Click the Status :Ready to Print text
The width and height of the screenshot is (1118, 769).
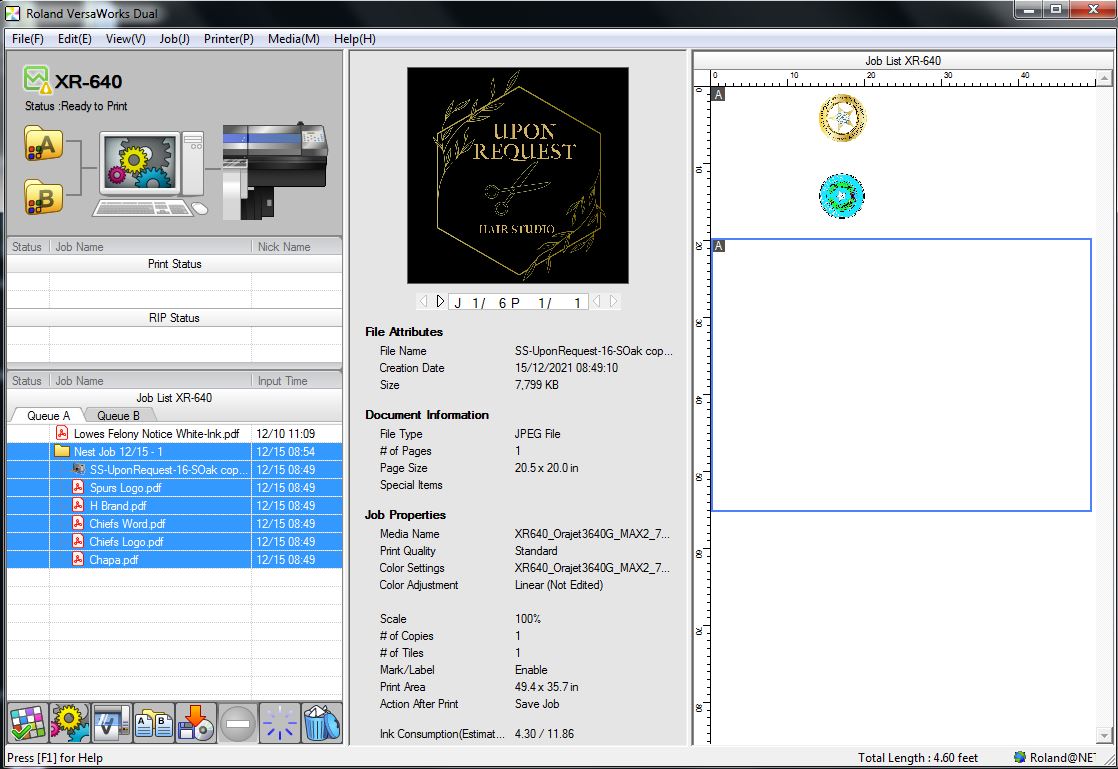pos(76,105)
